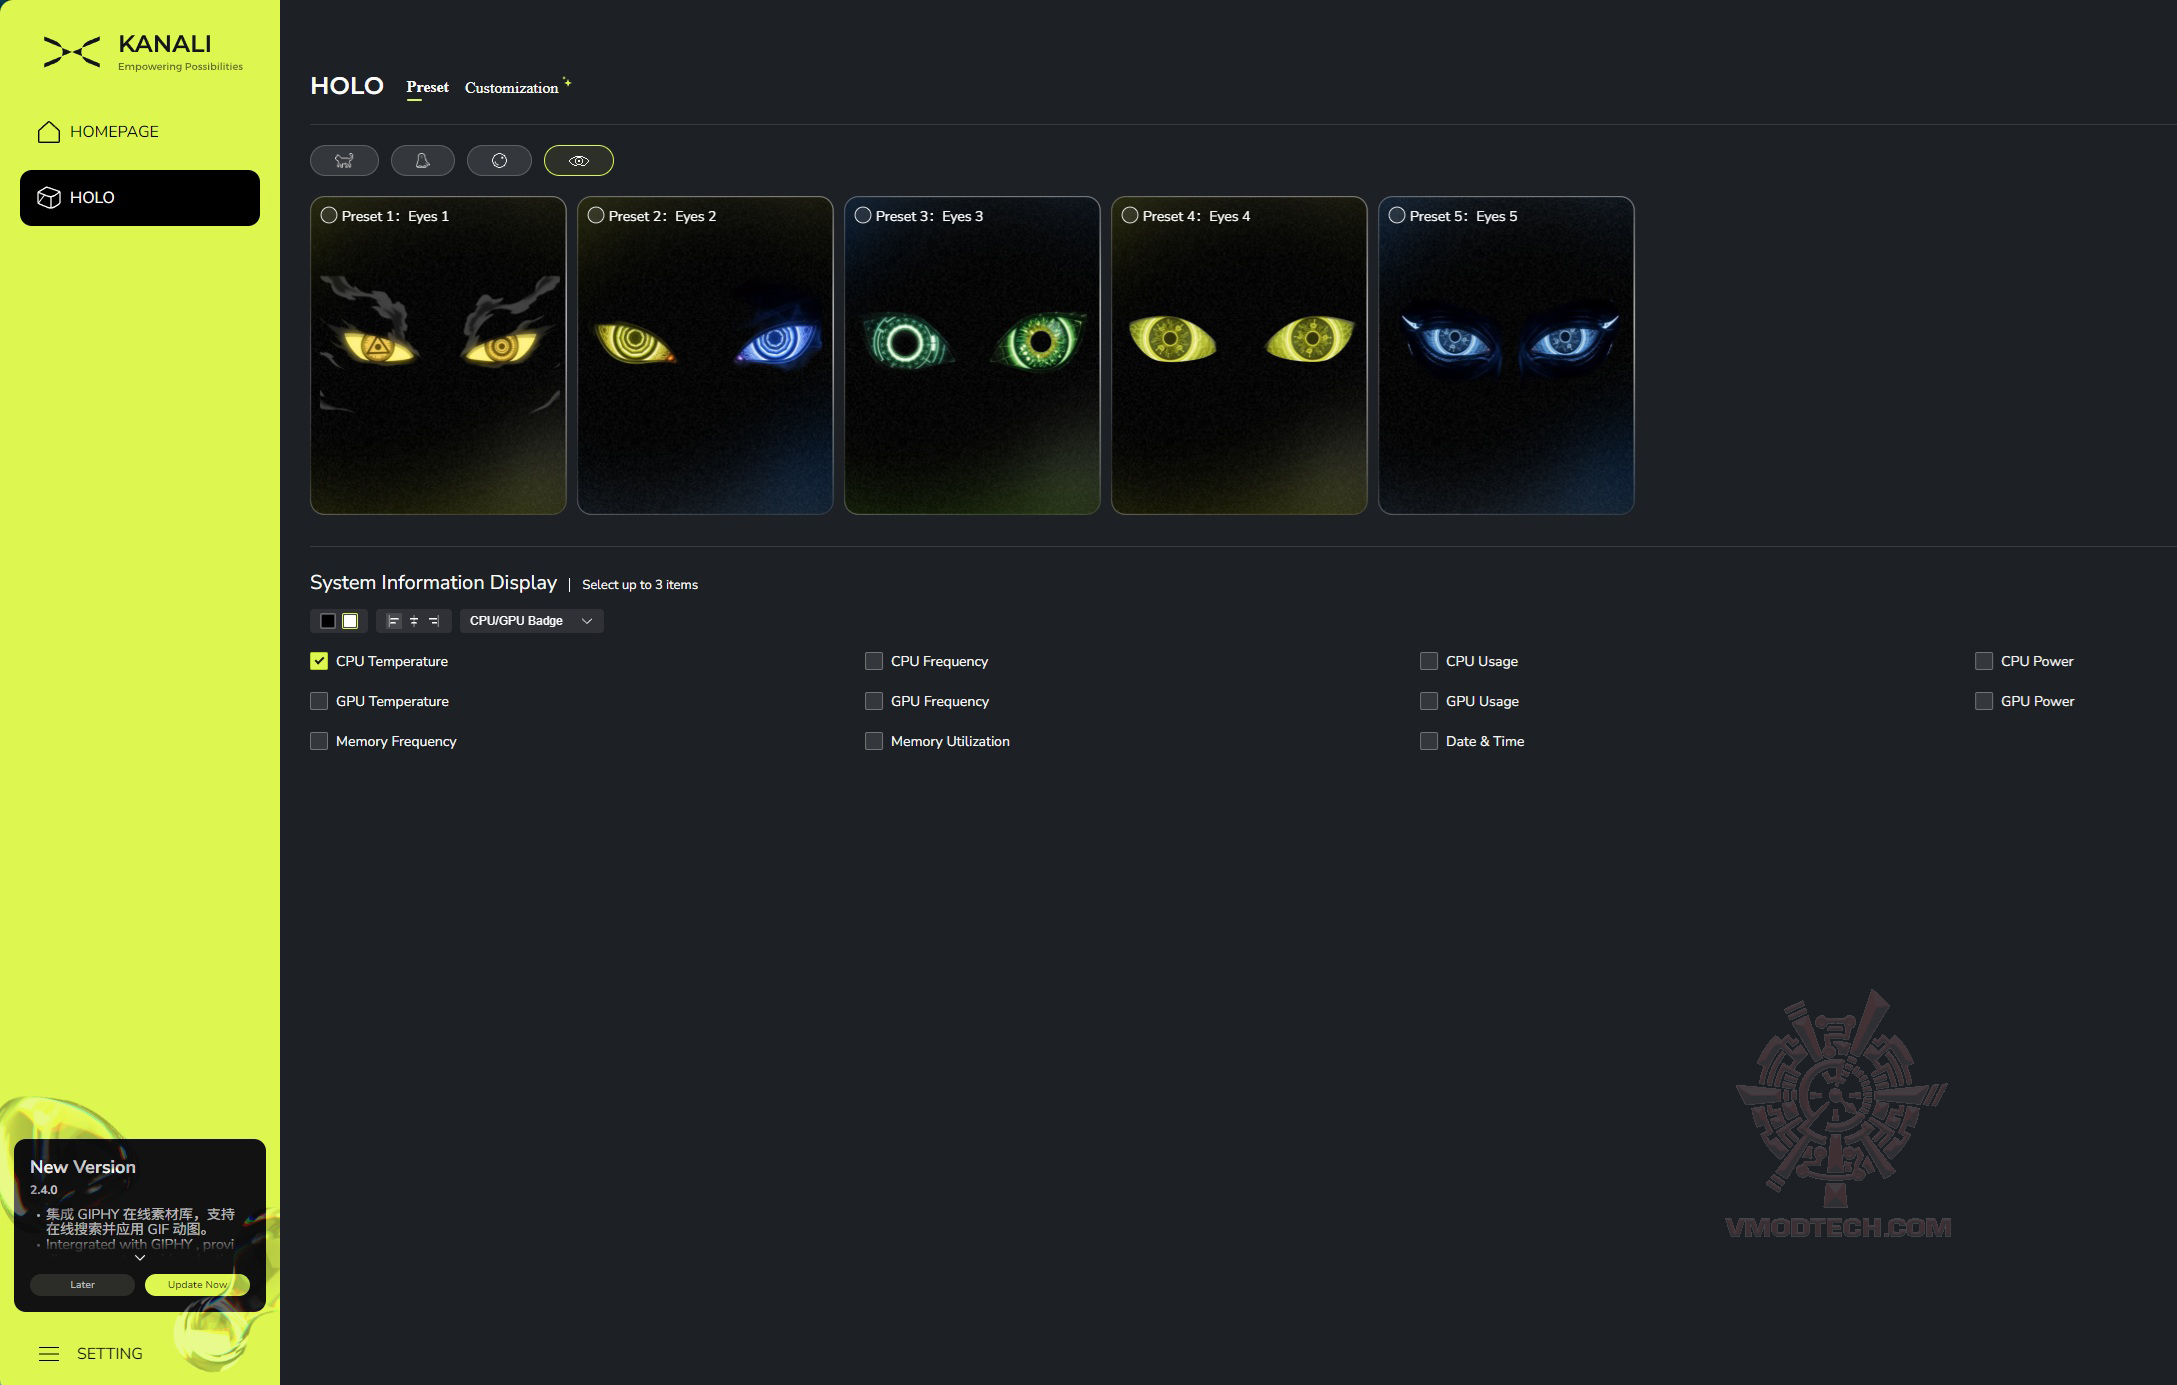Pick the black text color swatch
Viewport: 2177px width, 1385px height.
[328, 621]
